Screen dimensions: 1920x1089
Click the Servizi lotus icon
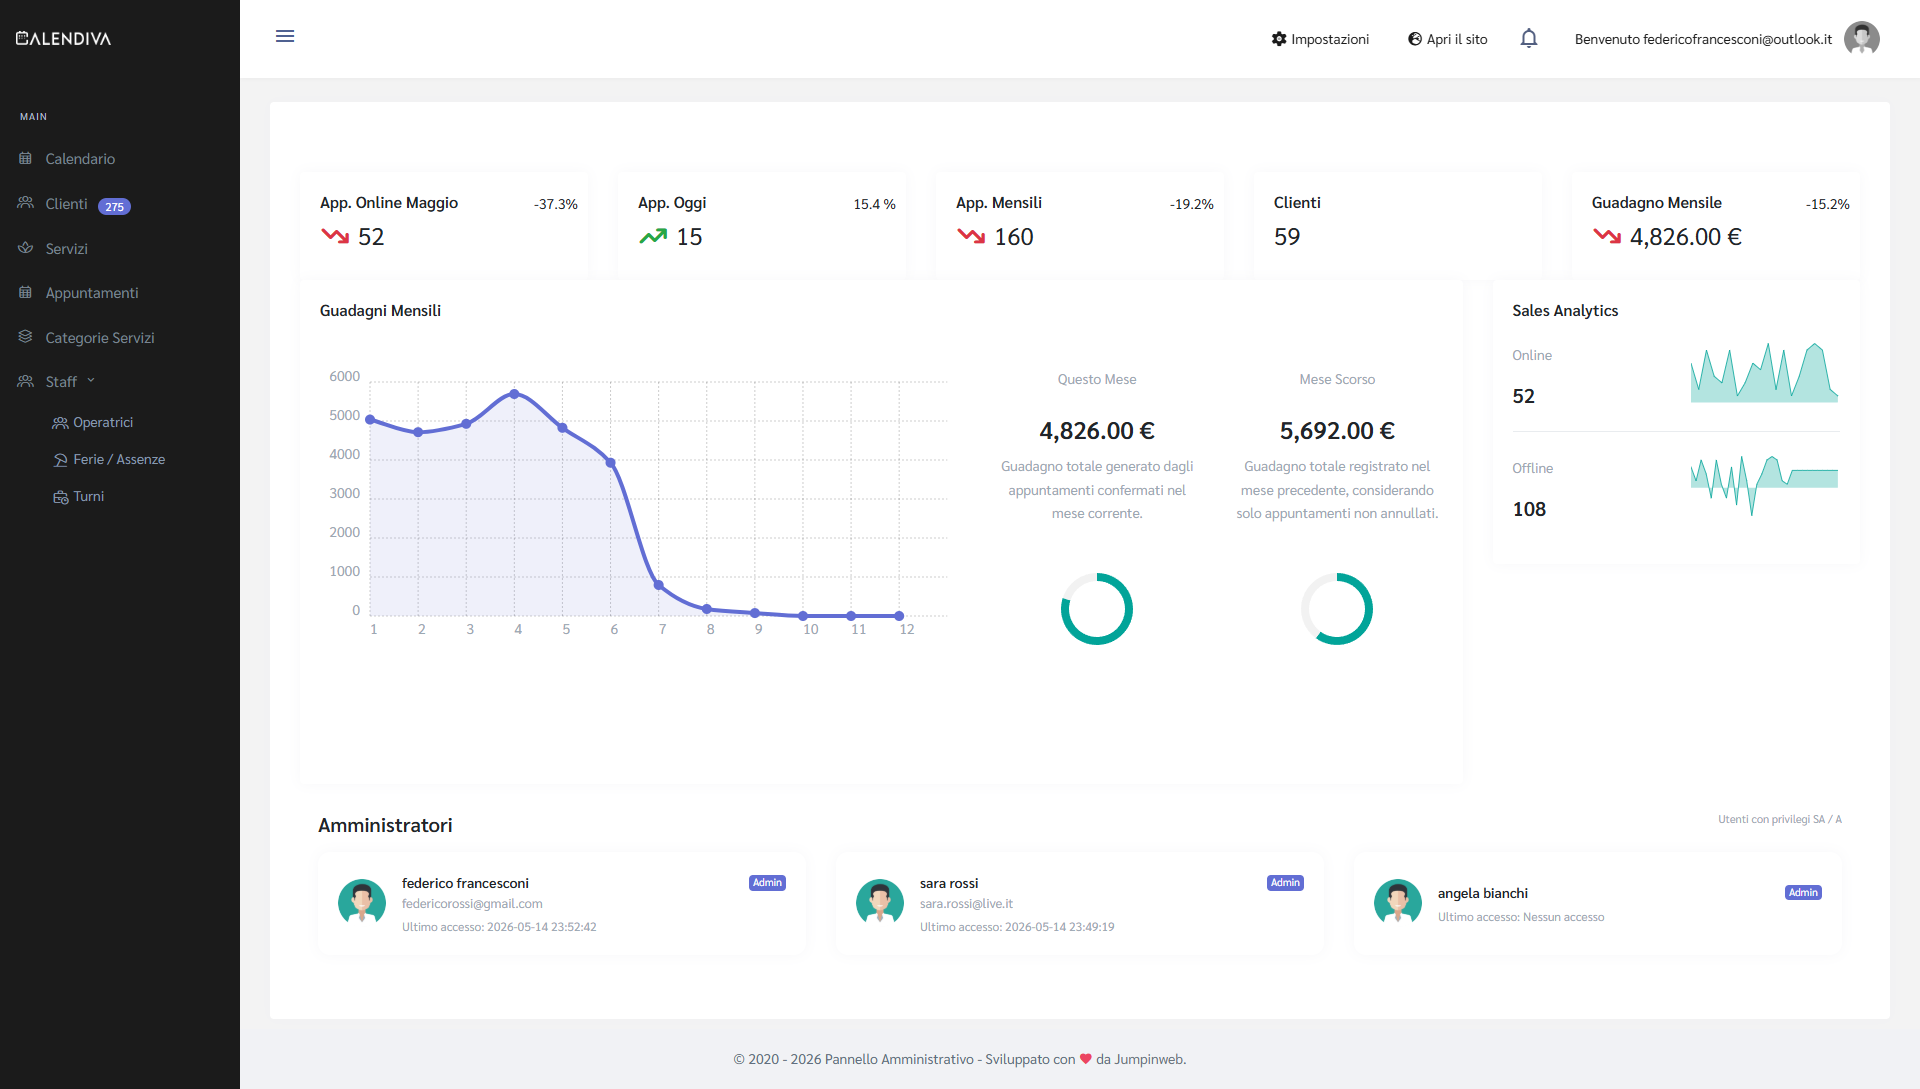(26, 248)
